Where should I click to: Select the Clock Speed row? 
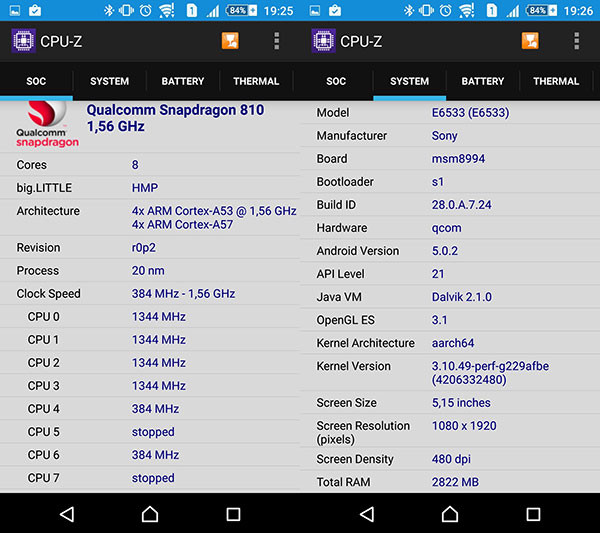click(150, 294)
